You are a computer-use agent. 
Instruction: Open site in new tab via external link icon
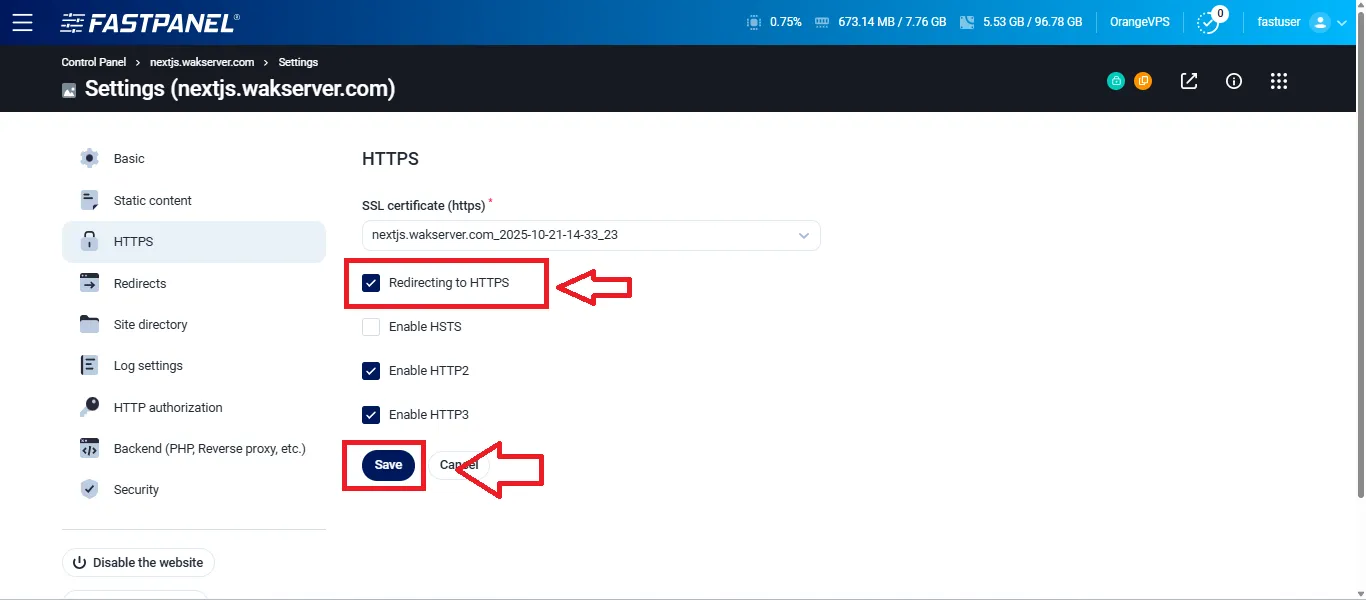point(1188,81)
